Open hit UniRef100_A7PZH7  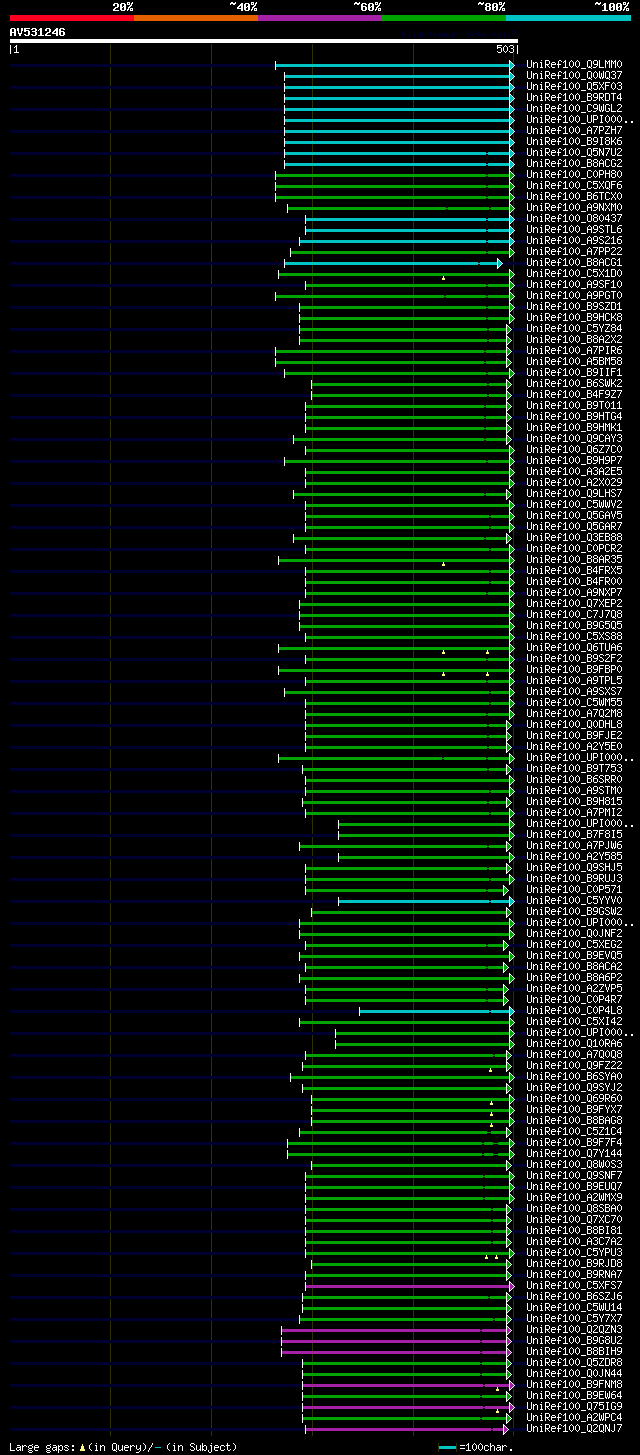coord(574,130)
